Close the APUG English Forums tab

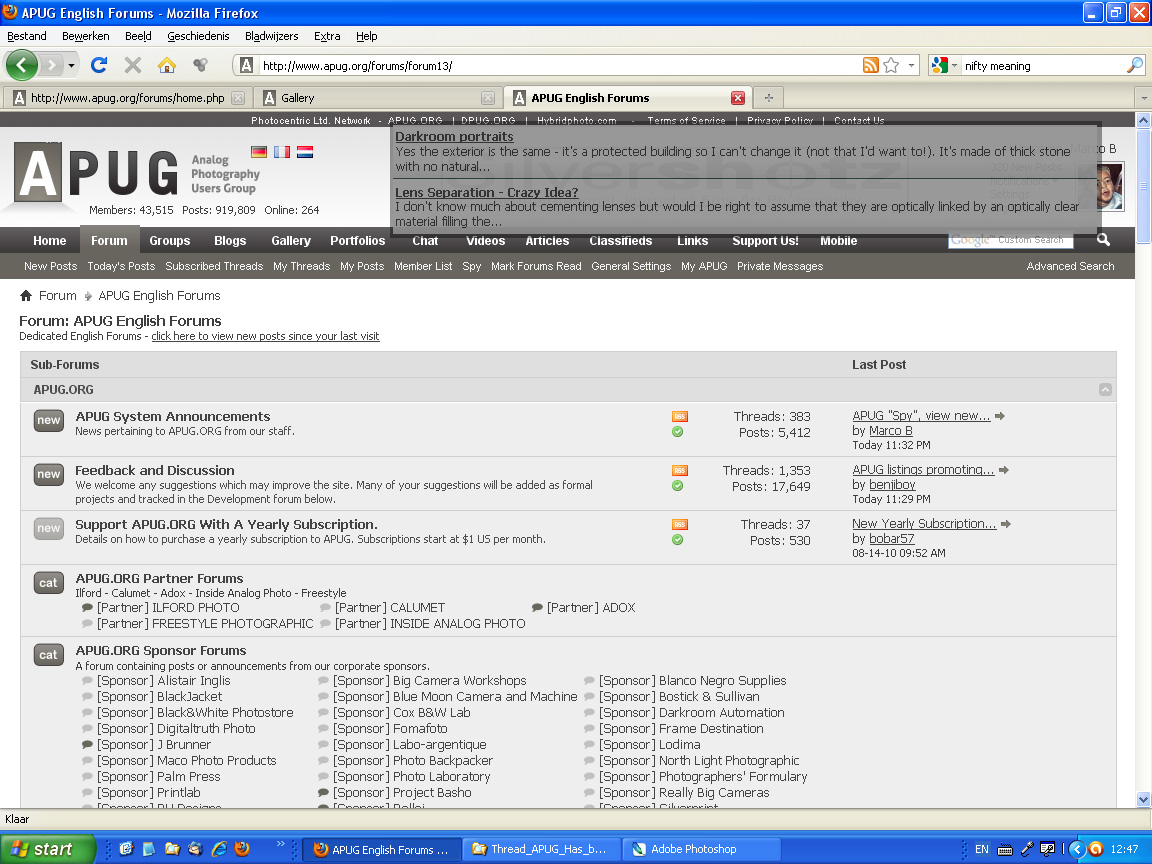[x=738, y=98]
